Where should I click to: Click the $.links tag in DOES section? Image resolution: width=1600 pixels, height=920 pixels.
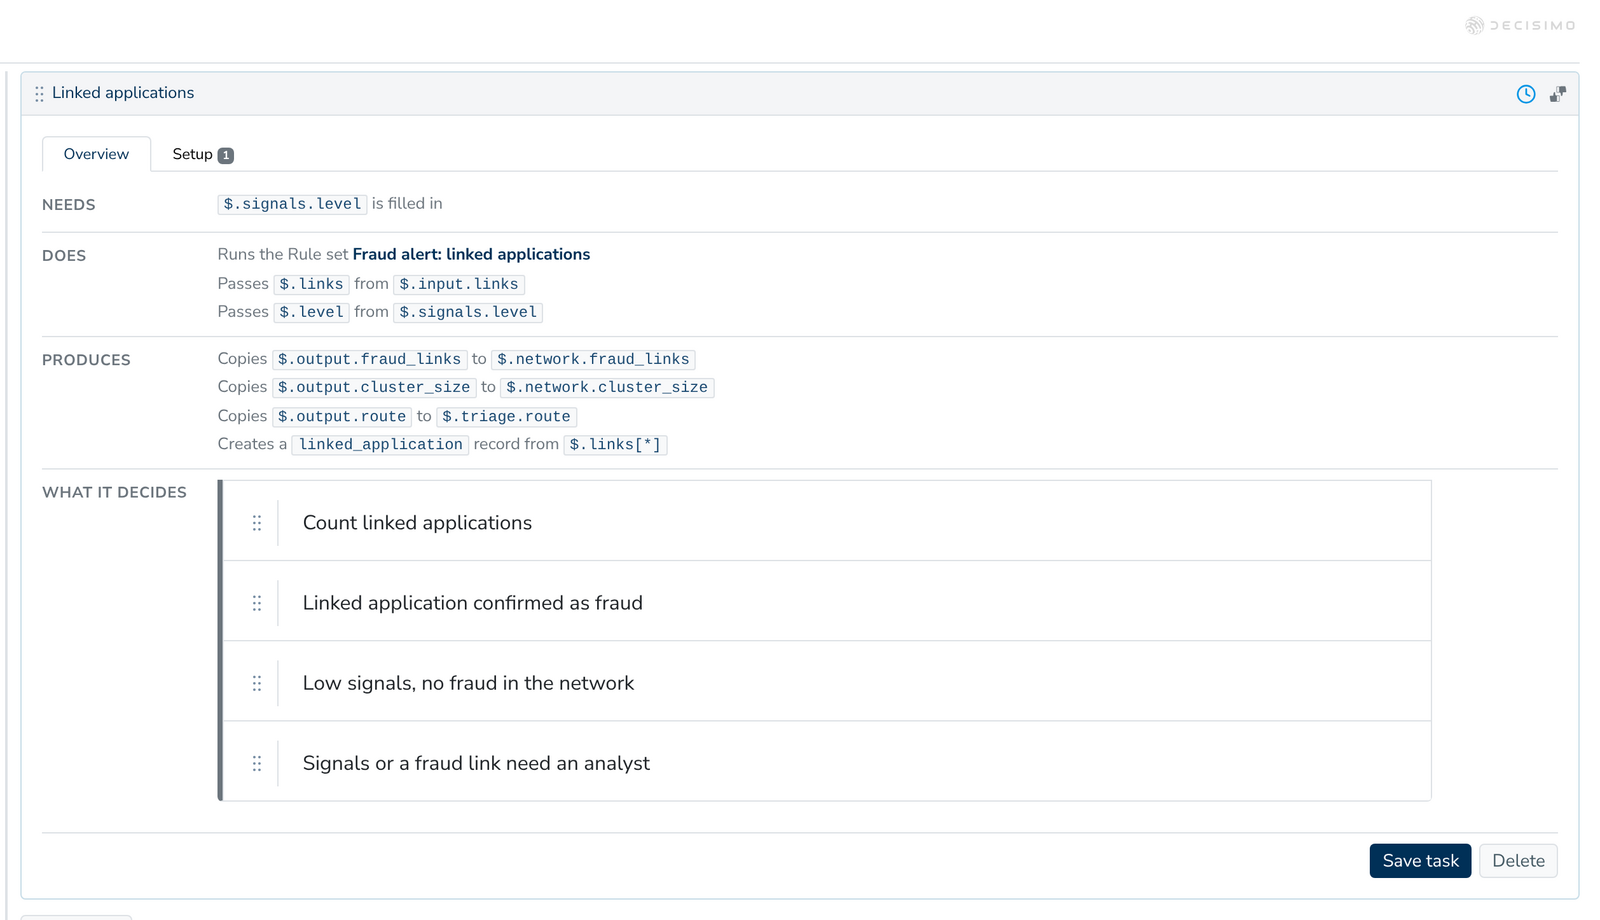point(311,284)
